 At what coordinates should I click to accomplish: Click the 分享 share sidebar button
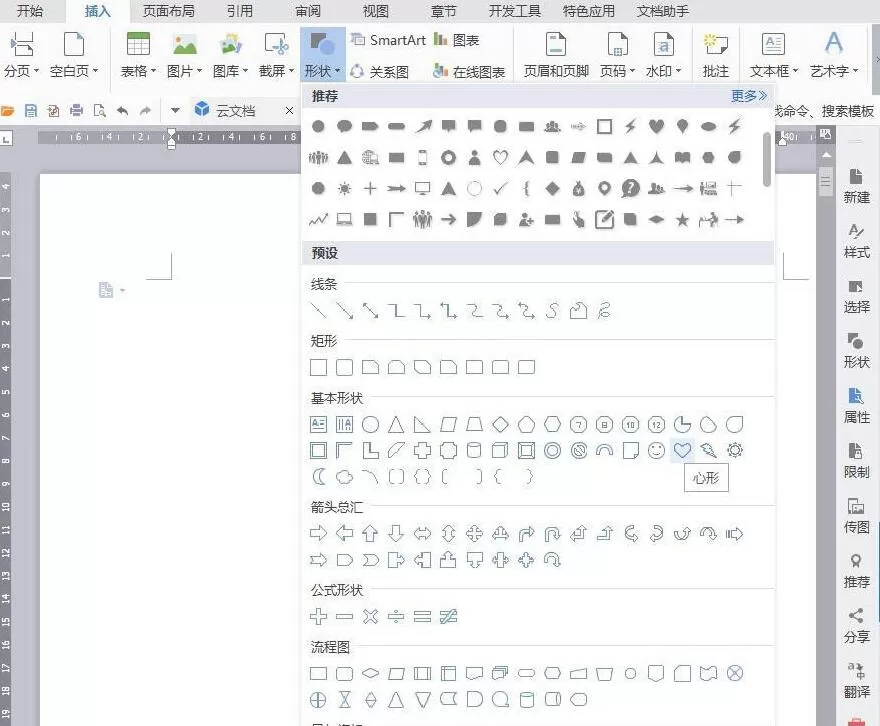point(856,625)
